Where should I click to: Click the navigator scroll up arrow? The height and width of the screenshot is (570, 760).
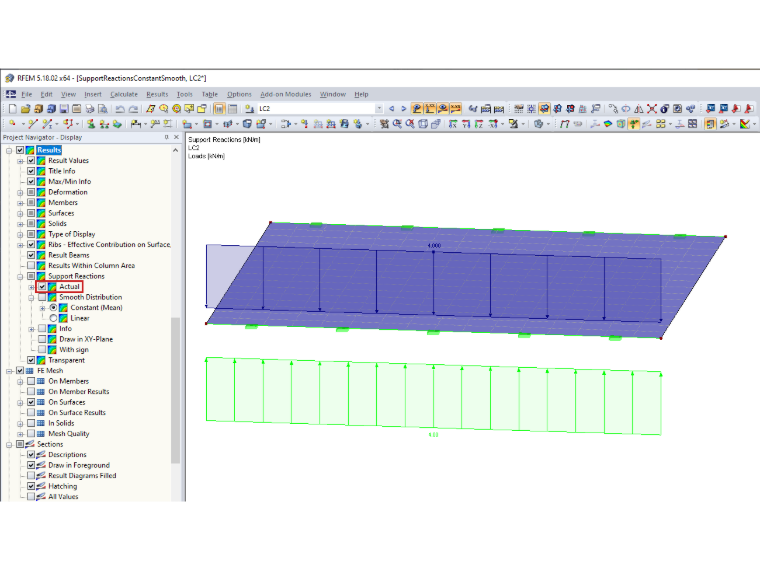[x=175, y=150]
